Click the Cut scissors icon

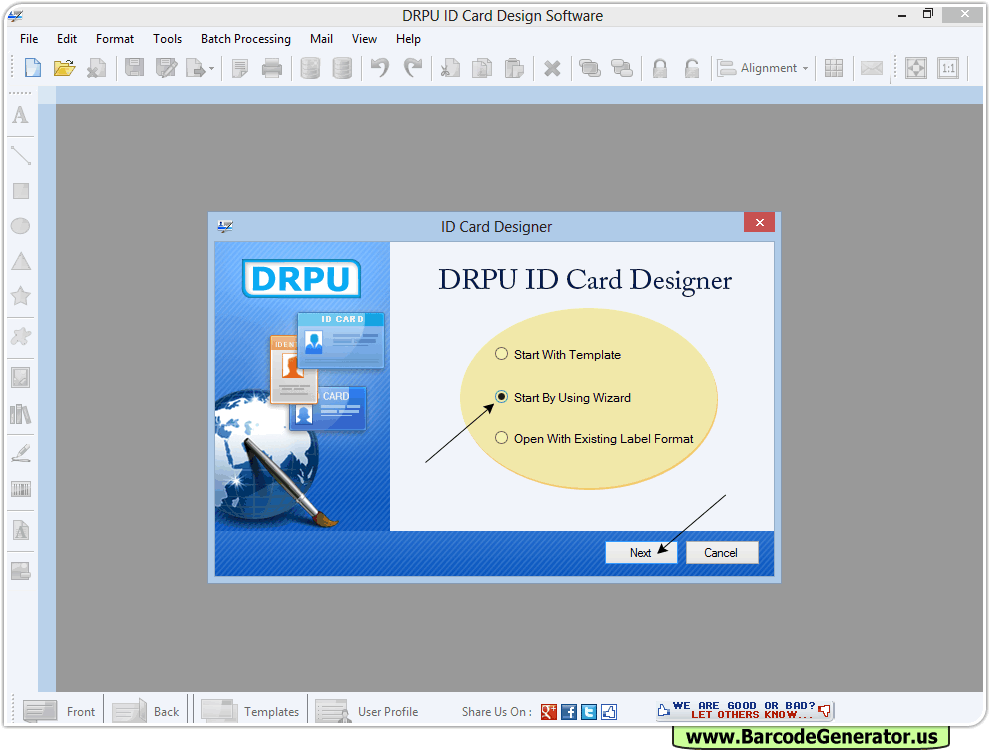coord(450,68)
